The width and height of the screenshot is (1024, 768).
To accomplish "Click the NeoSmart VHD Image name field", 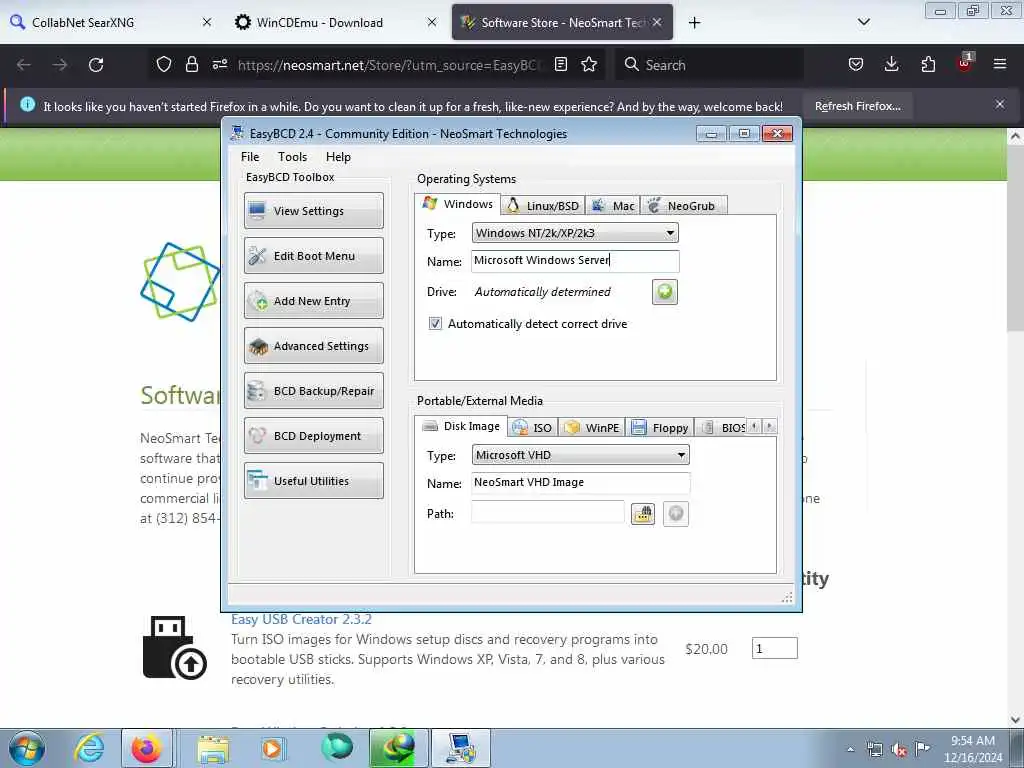I will [x=580, y=483].
